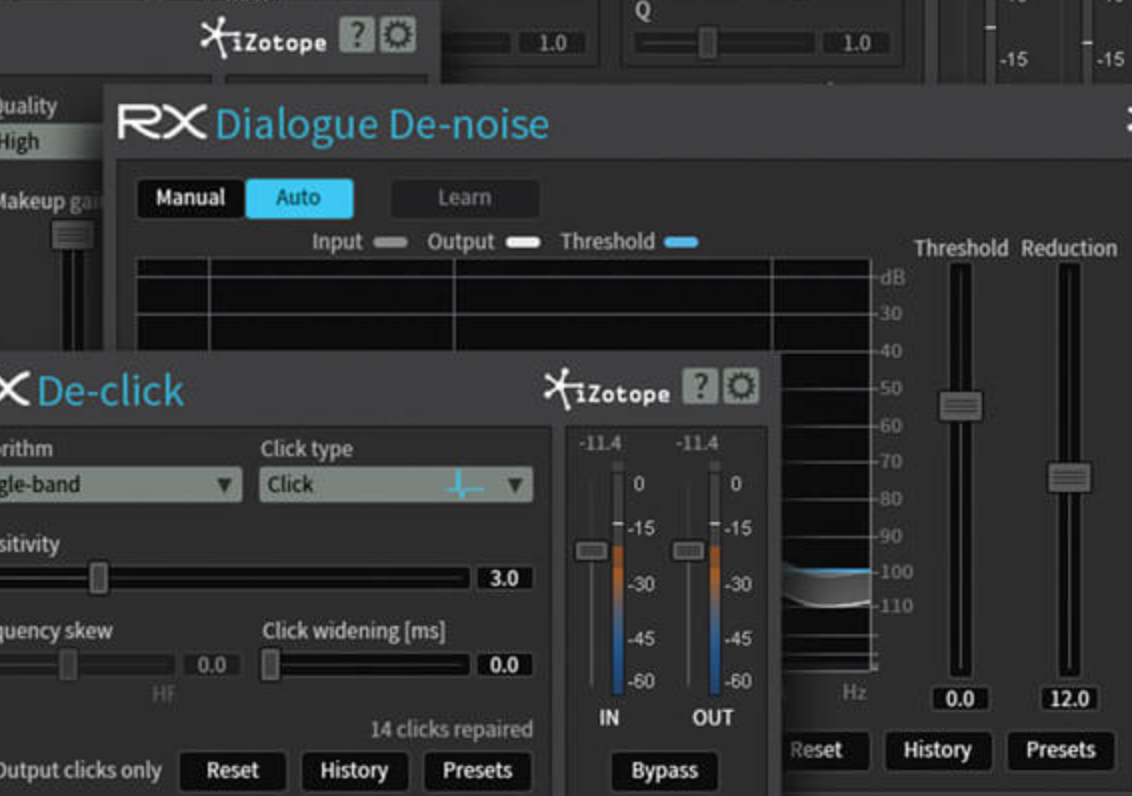Click the Reduction value field showing 12.0

[x=1072, y=699]
